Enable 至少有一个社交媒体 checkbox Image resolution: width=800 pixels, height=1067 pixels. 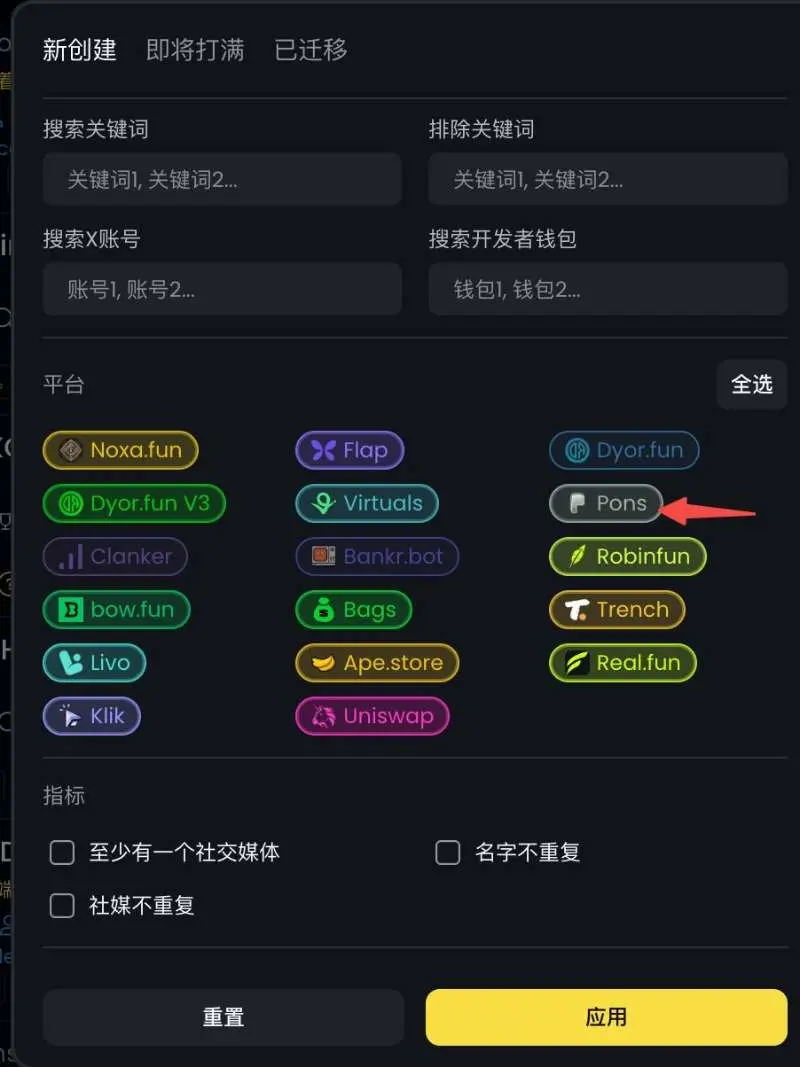pos(62,852)
